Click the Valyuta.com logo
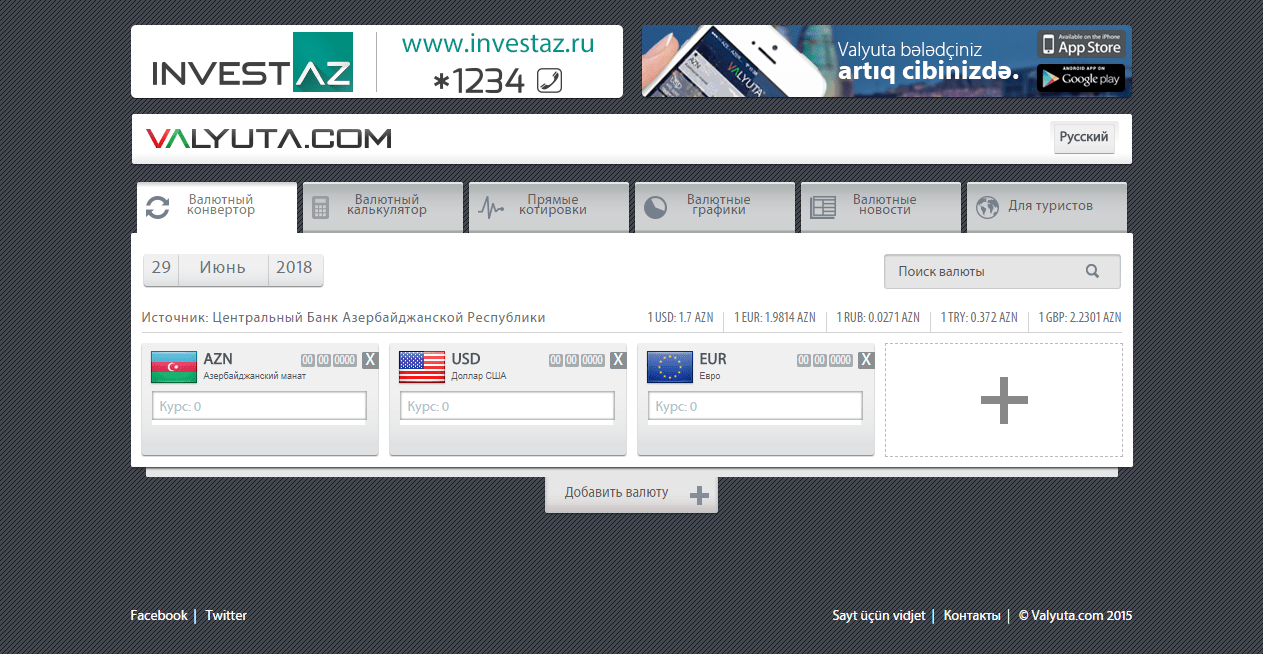The image size is (1263, 654). coord(269,139)
